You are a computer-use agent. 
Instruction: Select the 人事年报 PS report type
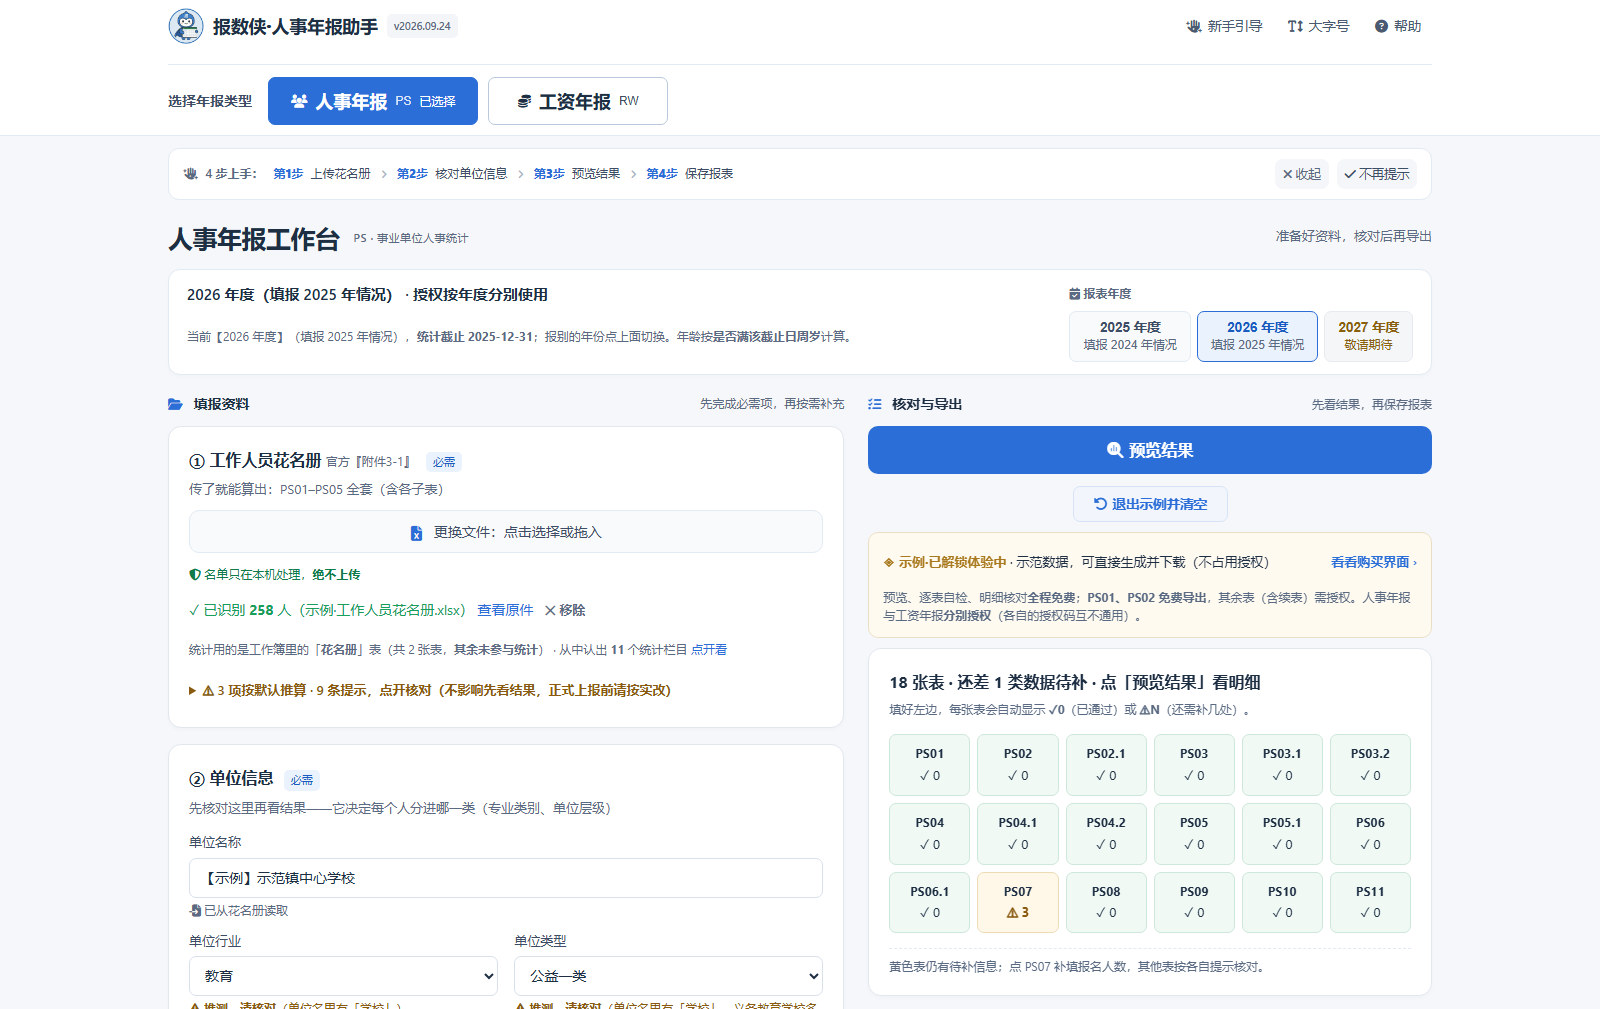pos(373,101)
